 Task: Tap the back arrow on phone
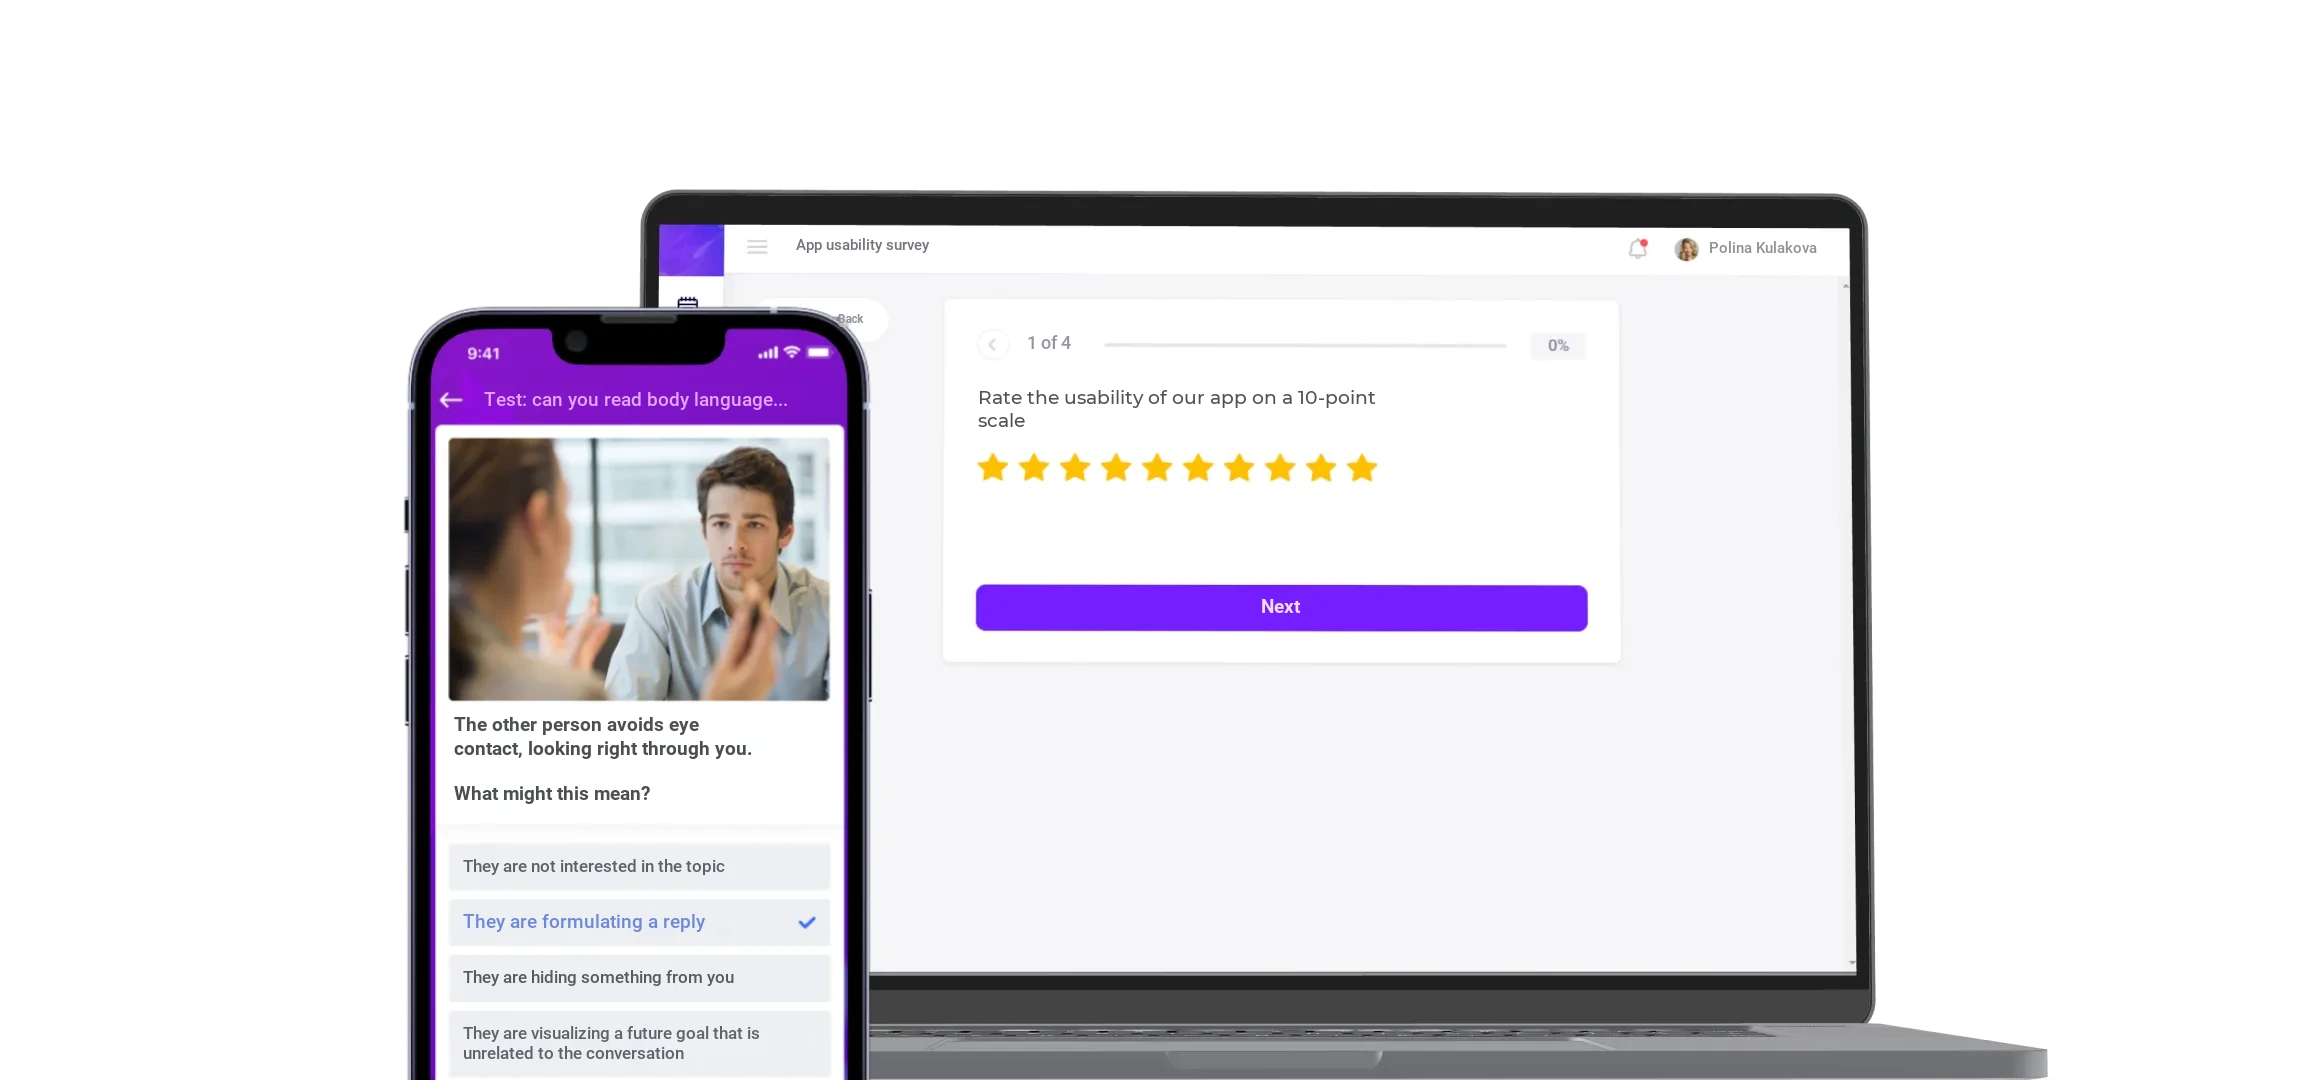(x=451, y=400)
